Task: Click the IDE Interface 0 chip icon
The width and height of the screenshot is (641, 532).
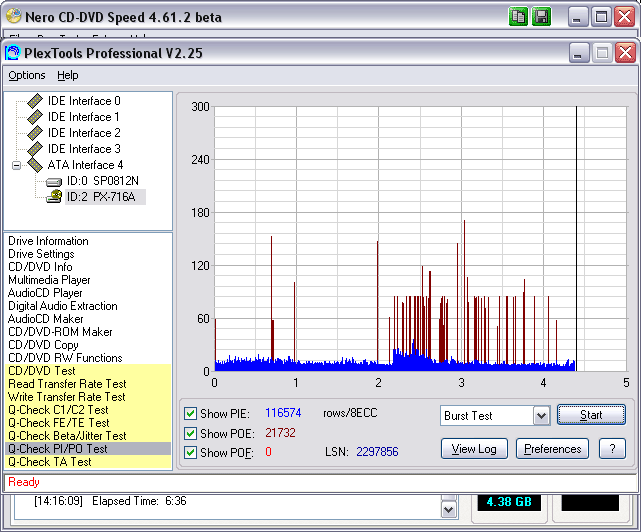Action: point(35,101)
